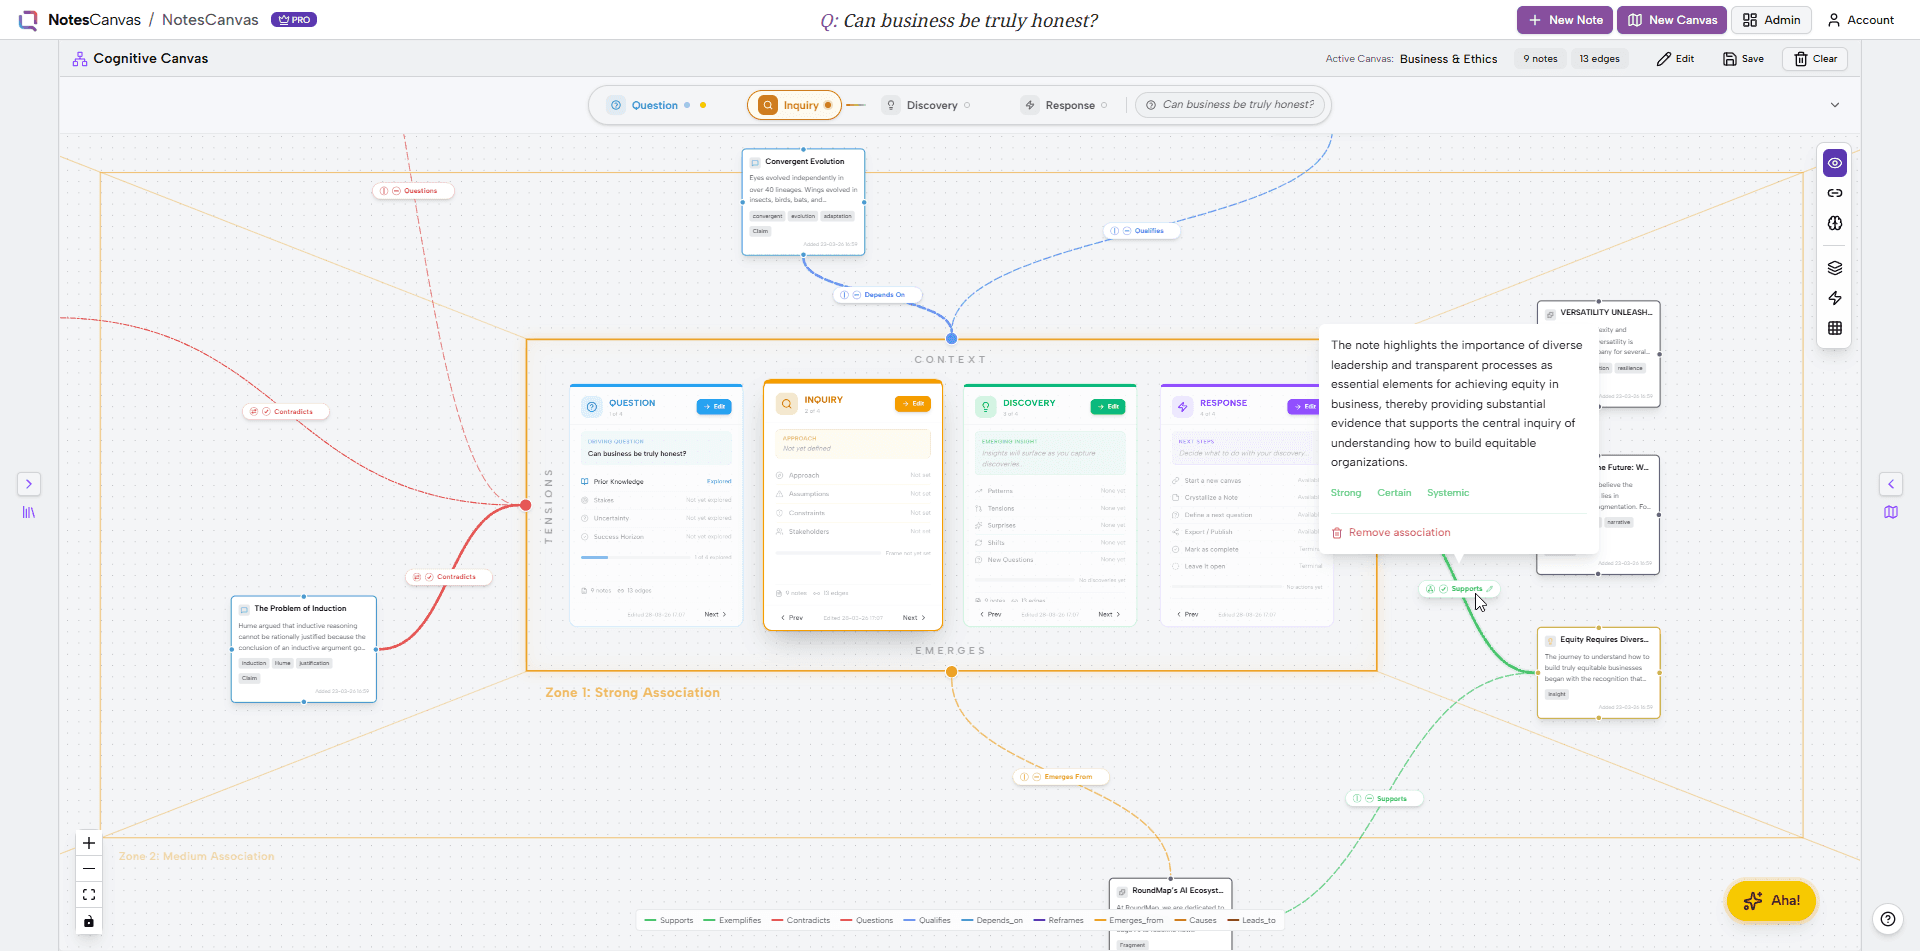Collapse the right side panel chevron

(1891, 484)
